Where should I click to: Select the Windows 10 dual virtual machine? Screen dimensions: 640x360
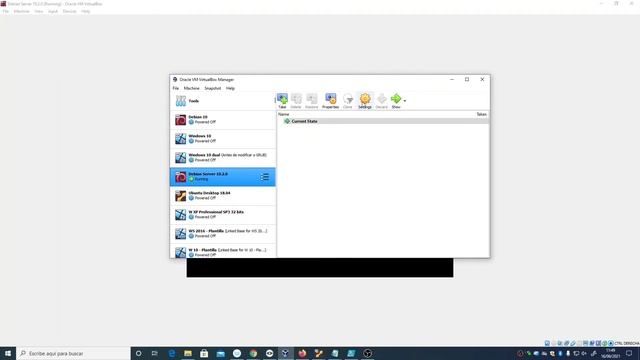[223, 158]
